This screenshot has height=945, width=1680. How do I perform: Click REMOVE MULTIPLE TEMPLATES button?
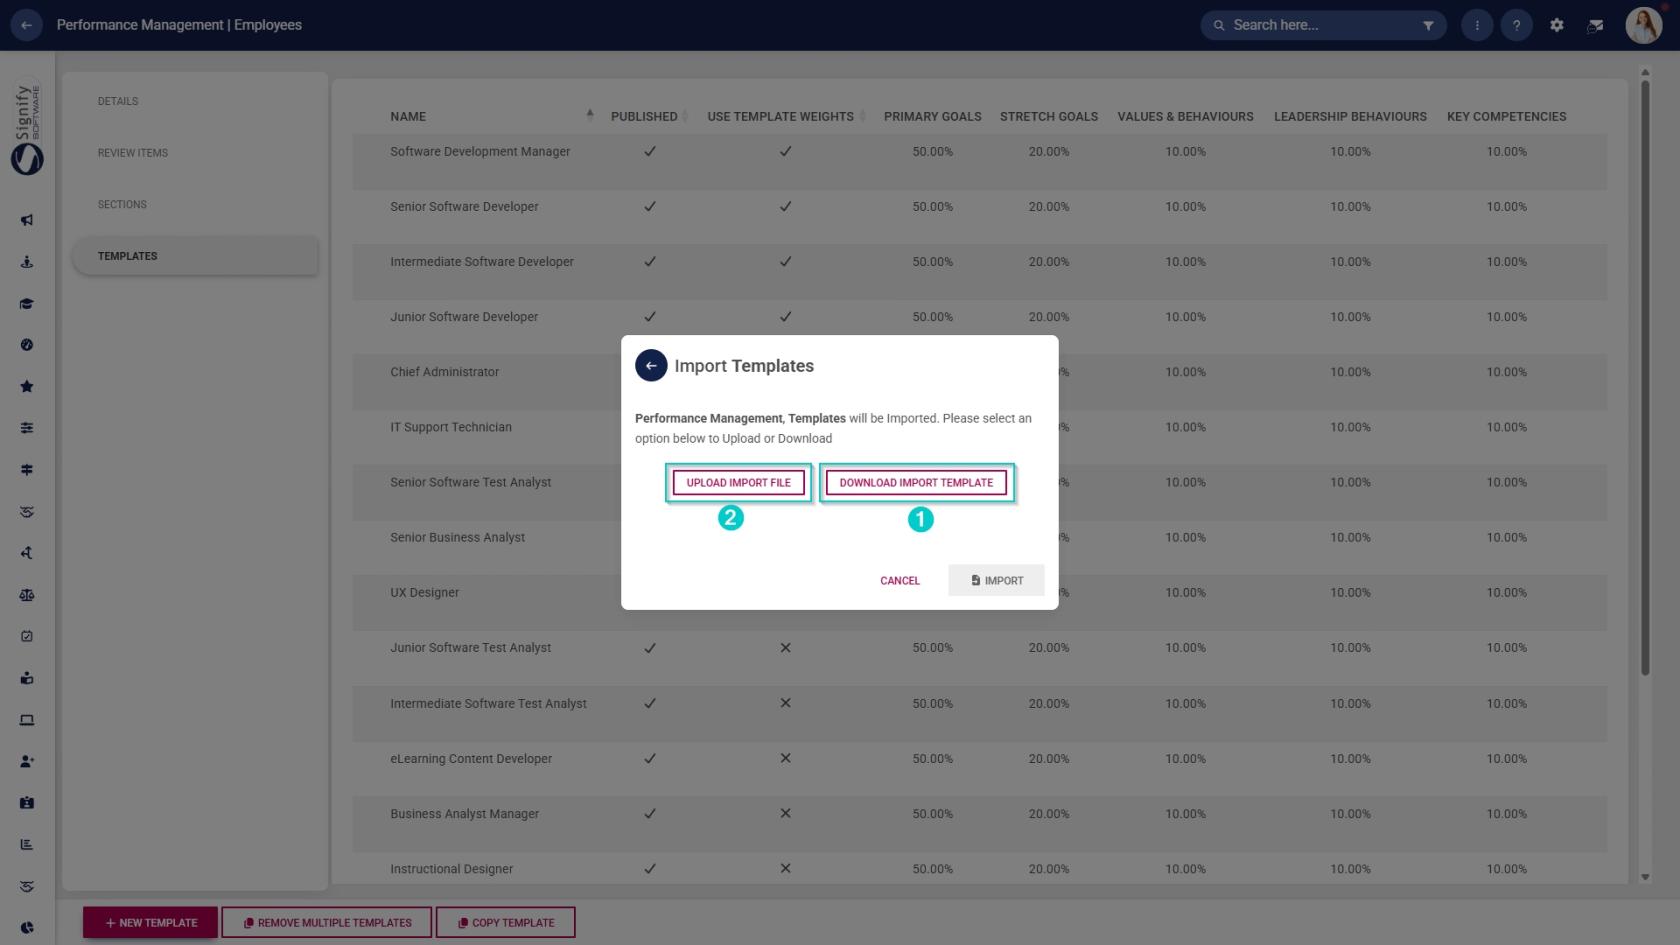pos(327,923)
